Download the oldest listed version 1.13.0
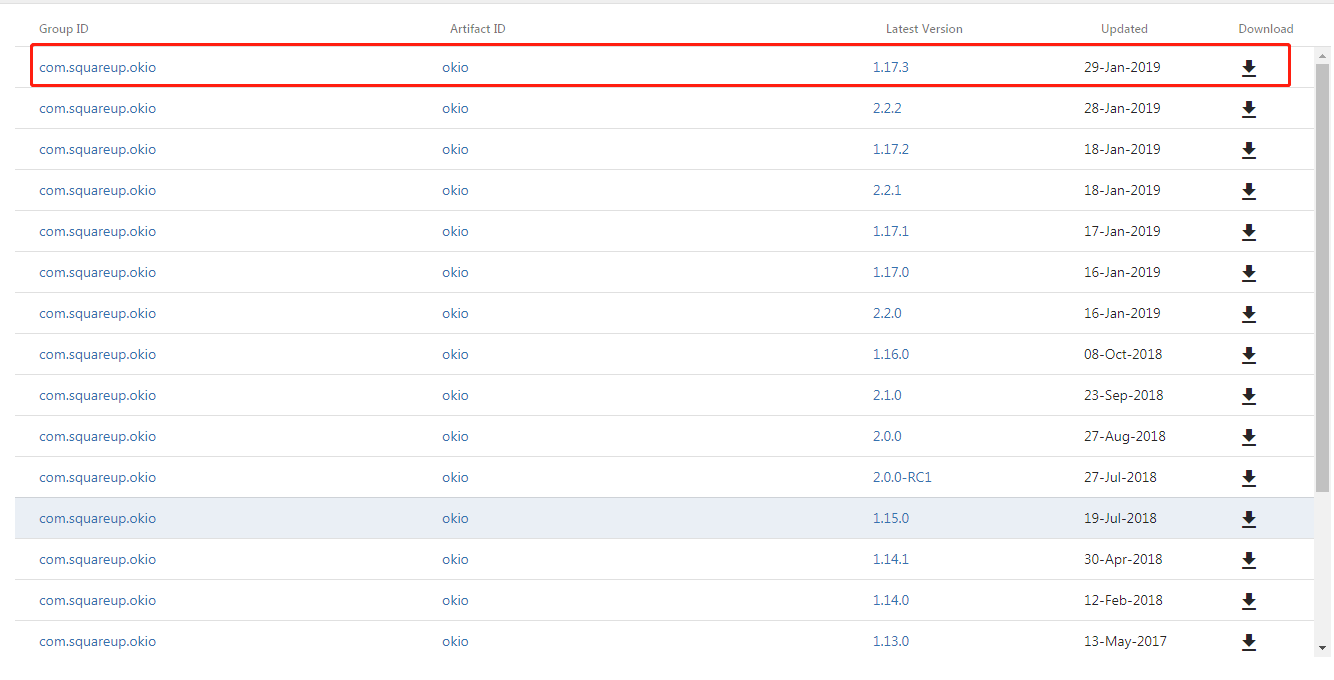 point(1248,642)
